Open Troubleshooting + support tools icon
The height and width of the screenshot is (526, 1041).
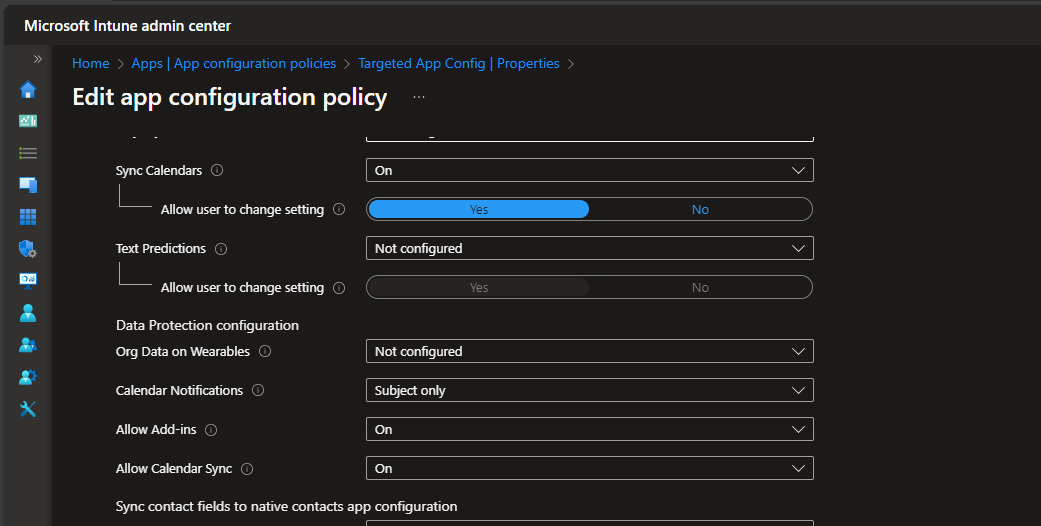click(28, 409)
